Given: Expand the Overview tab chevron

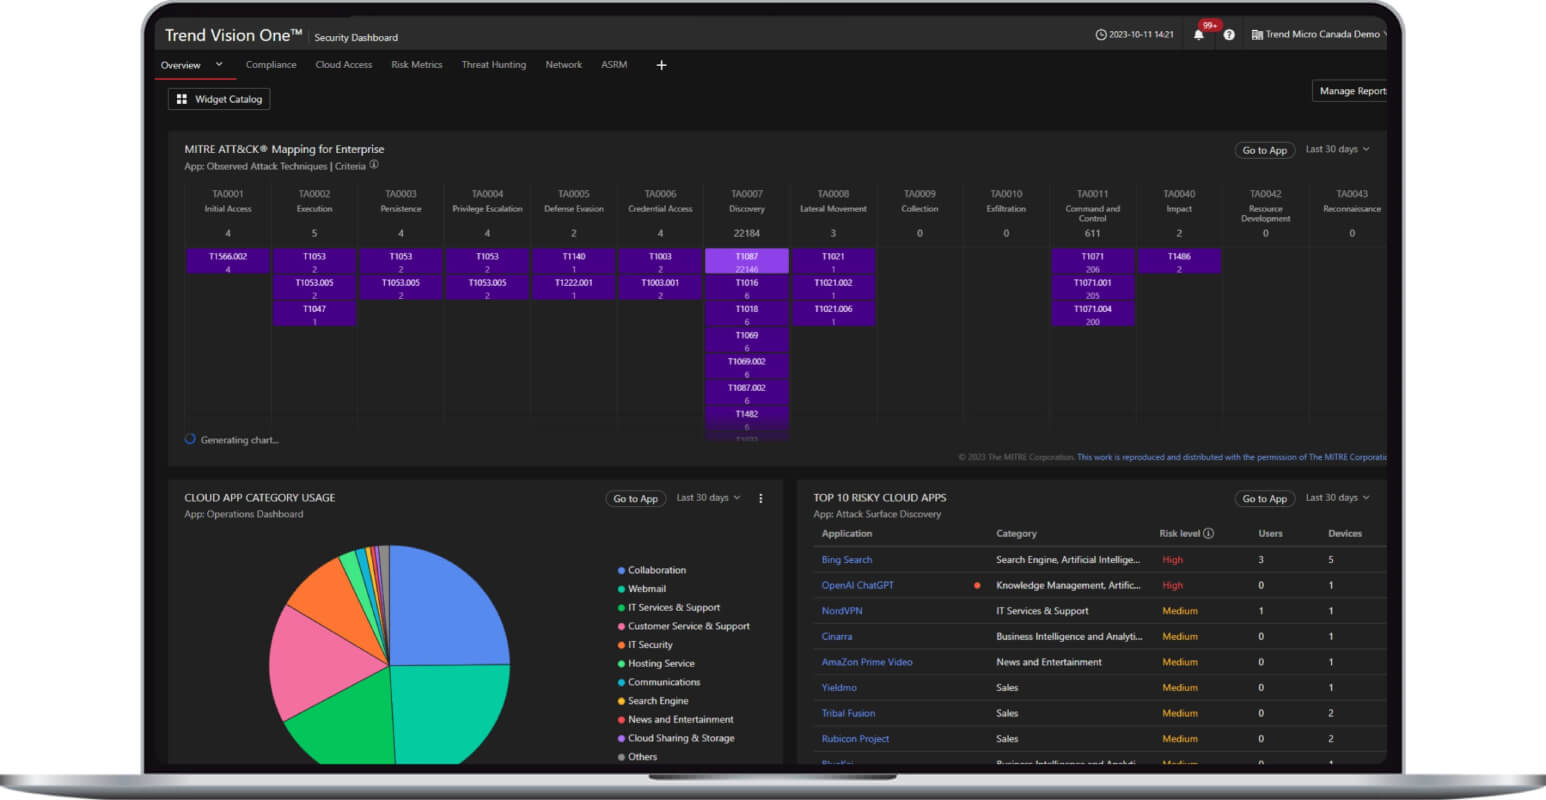Looking at the screenshot, I should [219, 65].
